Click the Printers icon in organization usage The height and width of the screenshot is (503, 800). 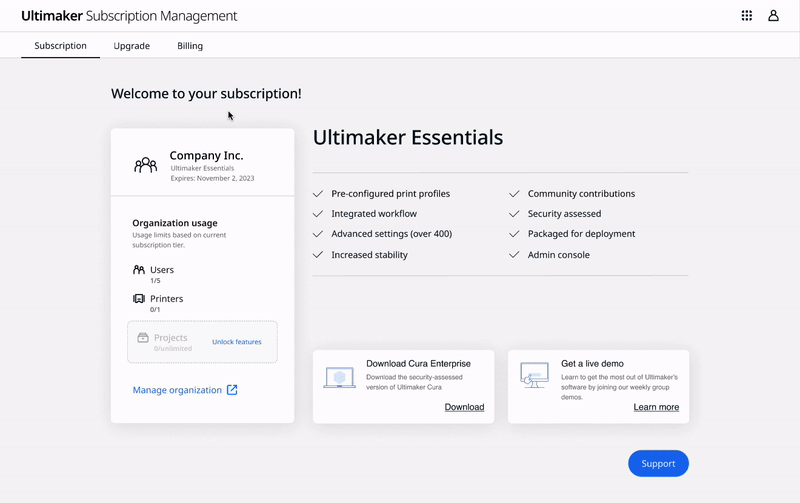(x=139, y=298)
